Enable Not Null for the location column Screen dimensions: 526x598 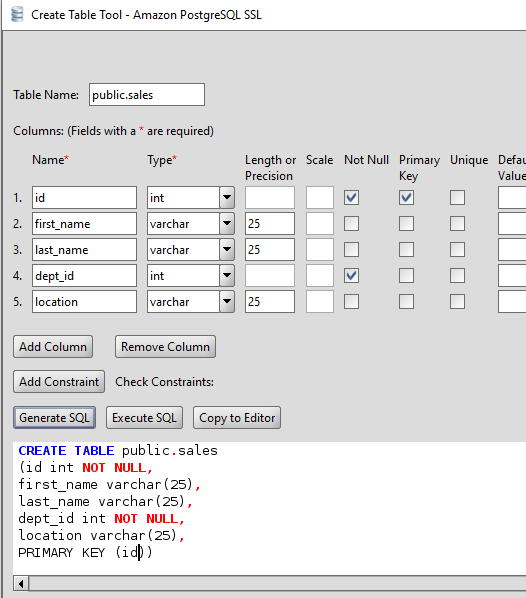351,302
